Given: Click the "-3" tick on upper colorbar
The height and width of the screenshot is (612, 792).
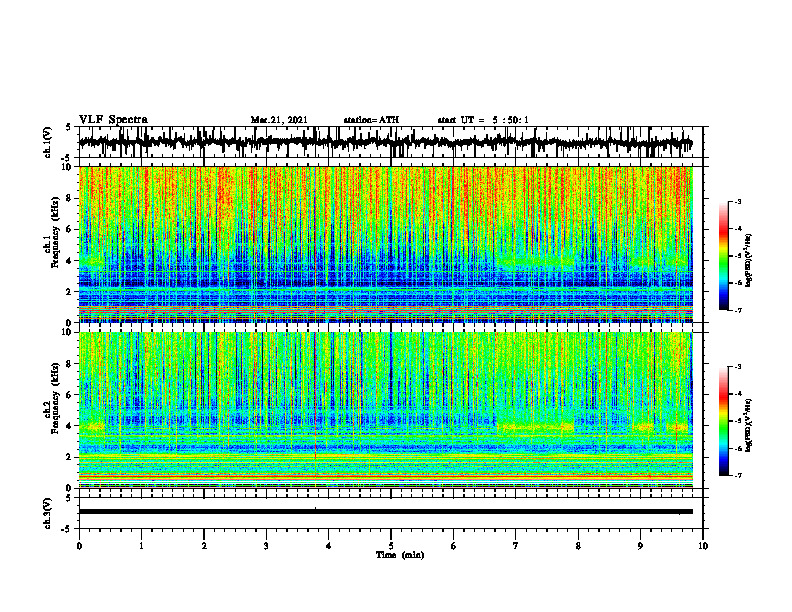Looking at the screenshot, I should pos(738,201).
